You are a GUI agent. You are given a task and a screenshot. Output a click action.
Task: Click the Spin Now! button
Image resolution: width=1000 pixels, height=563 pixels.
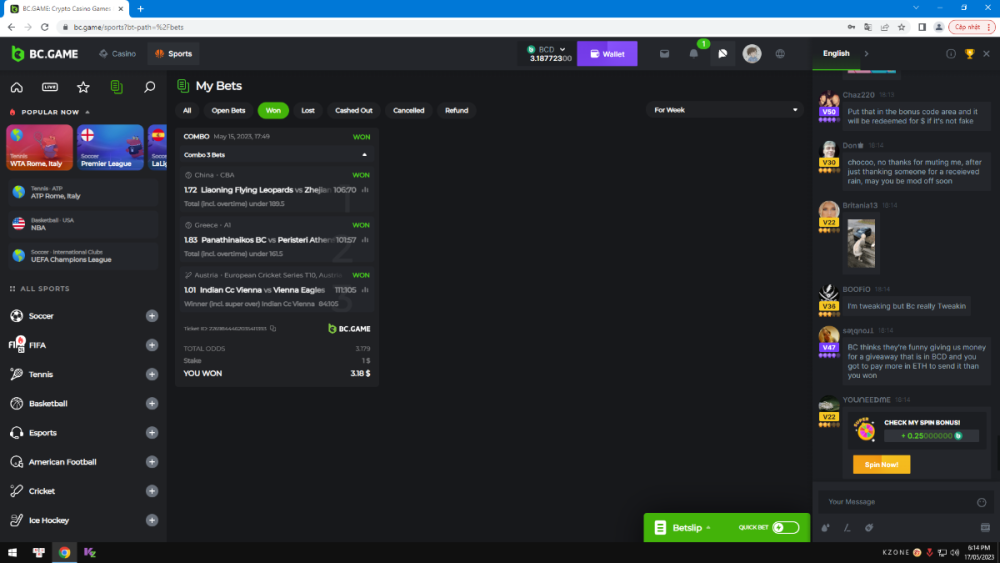tap(881, 465)
